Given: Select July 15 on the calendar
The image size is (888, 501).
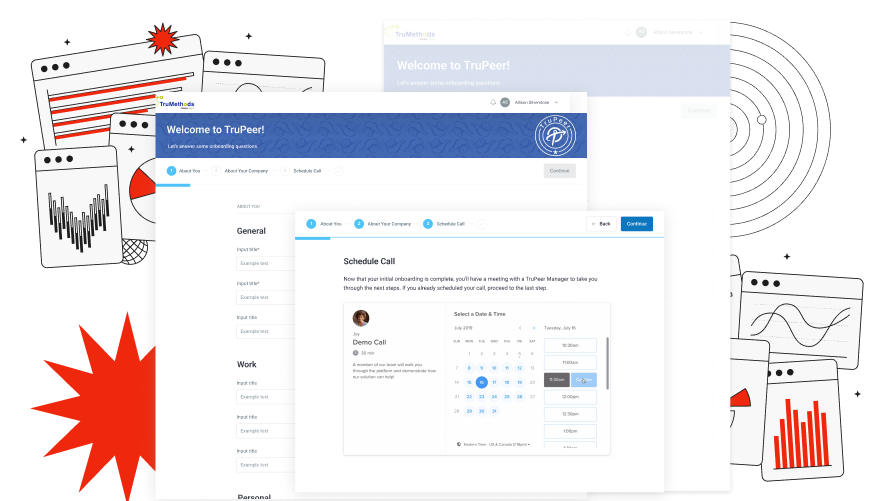Looking at the screenshot, I should [x=469, y=382].
